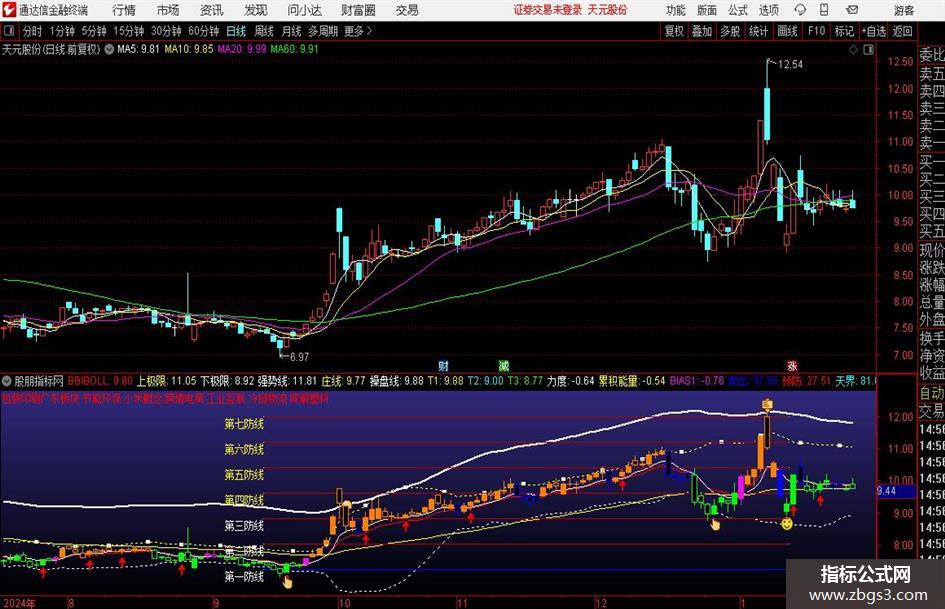
Task: Click the 2024年 label on date axis
Action: pos(19,603)
